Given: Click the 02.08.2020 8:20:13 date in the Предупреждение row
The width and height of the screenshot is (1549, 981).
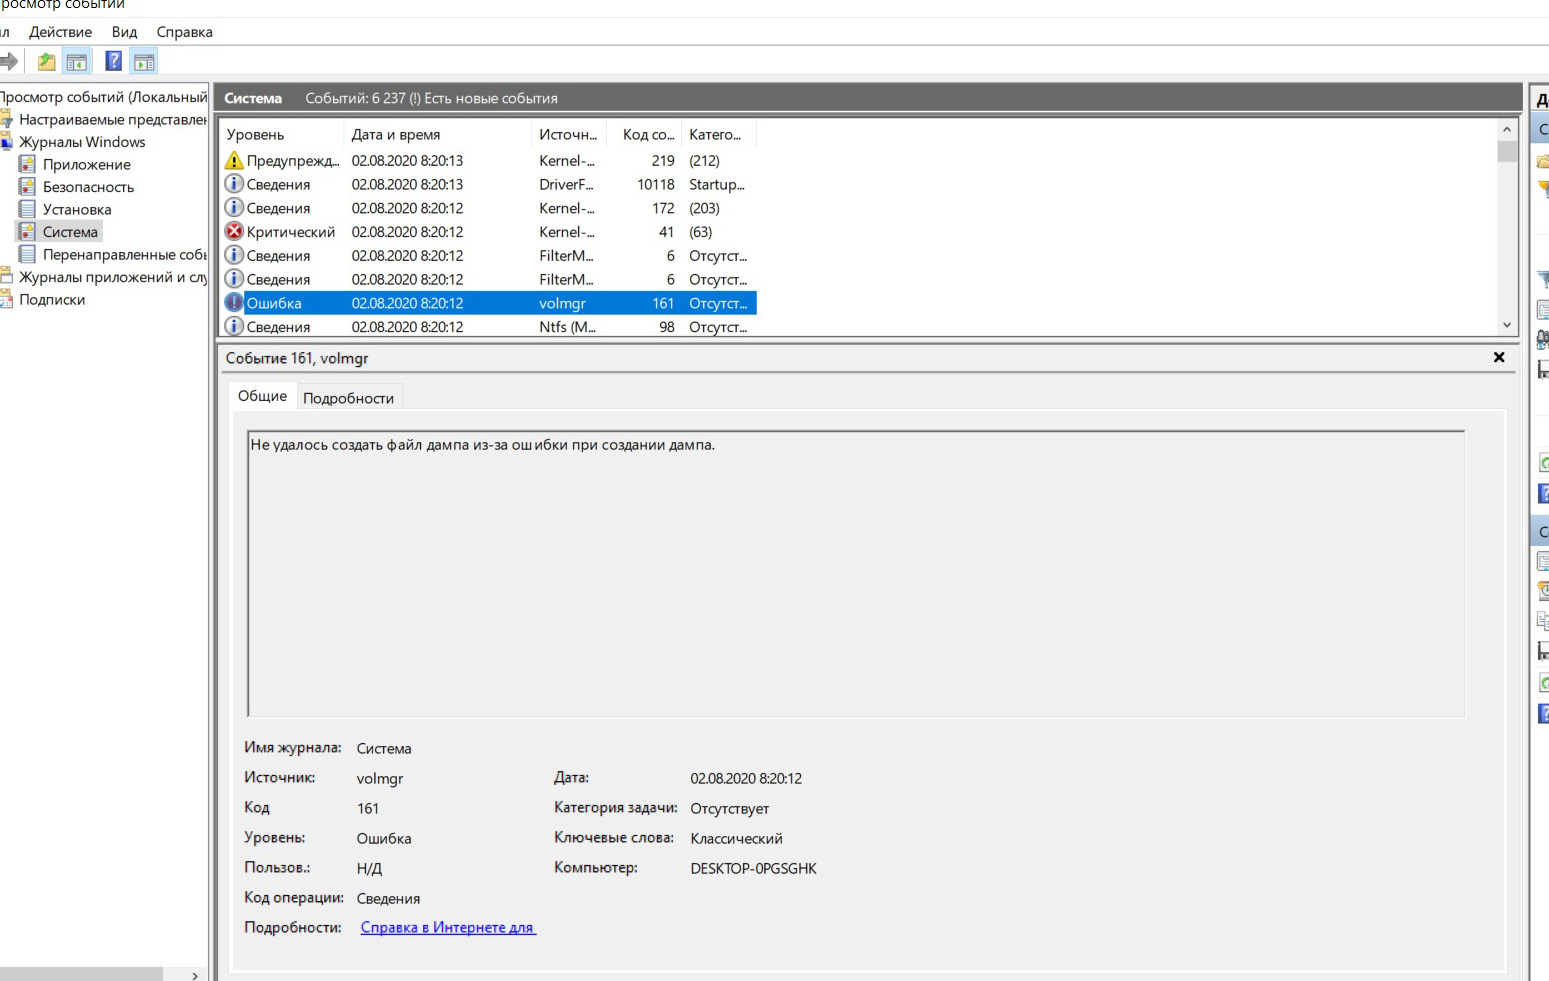Looking at the screenshot, I should pos(407,160).
